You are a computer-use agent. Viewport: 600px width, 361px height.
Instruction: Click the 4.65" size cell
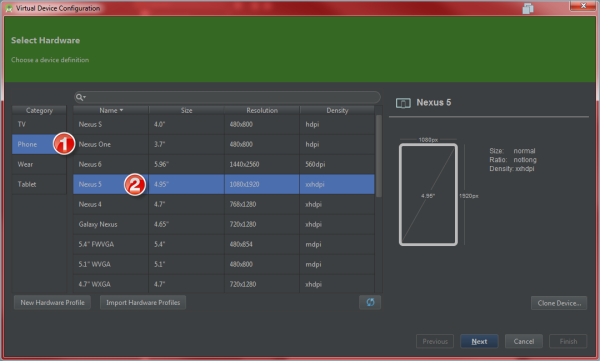click(x=186, y=224)
